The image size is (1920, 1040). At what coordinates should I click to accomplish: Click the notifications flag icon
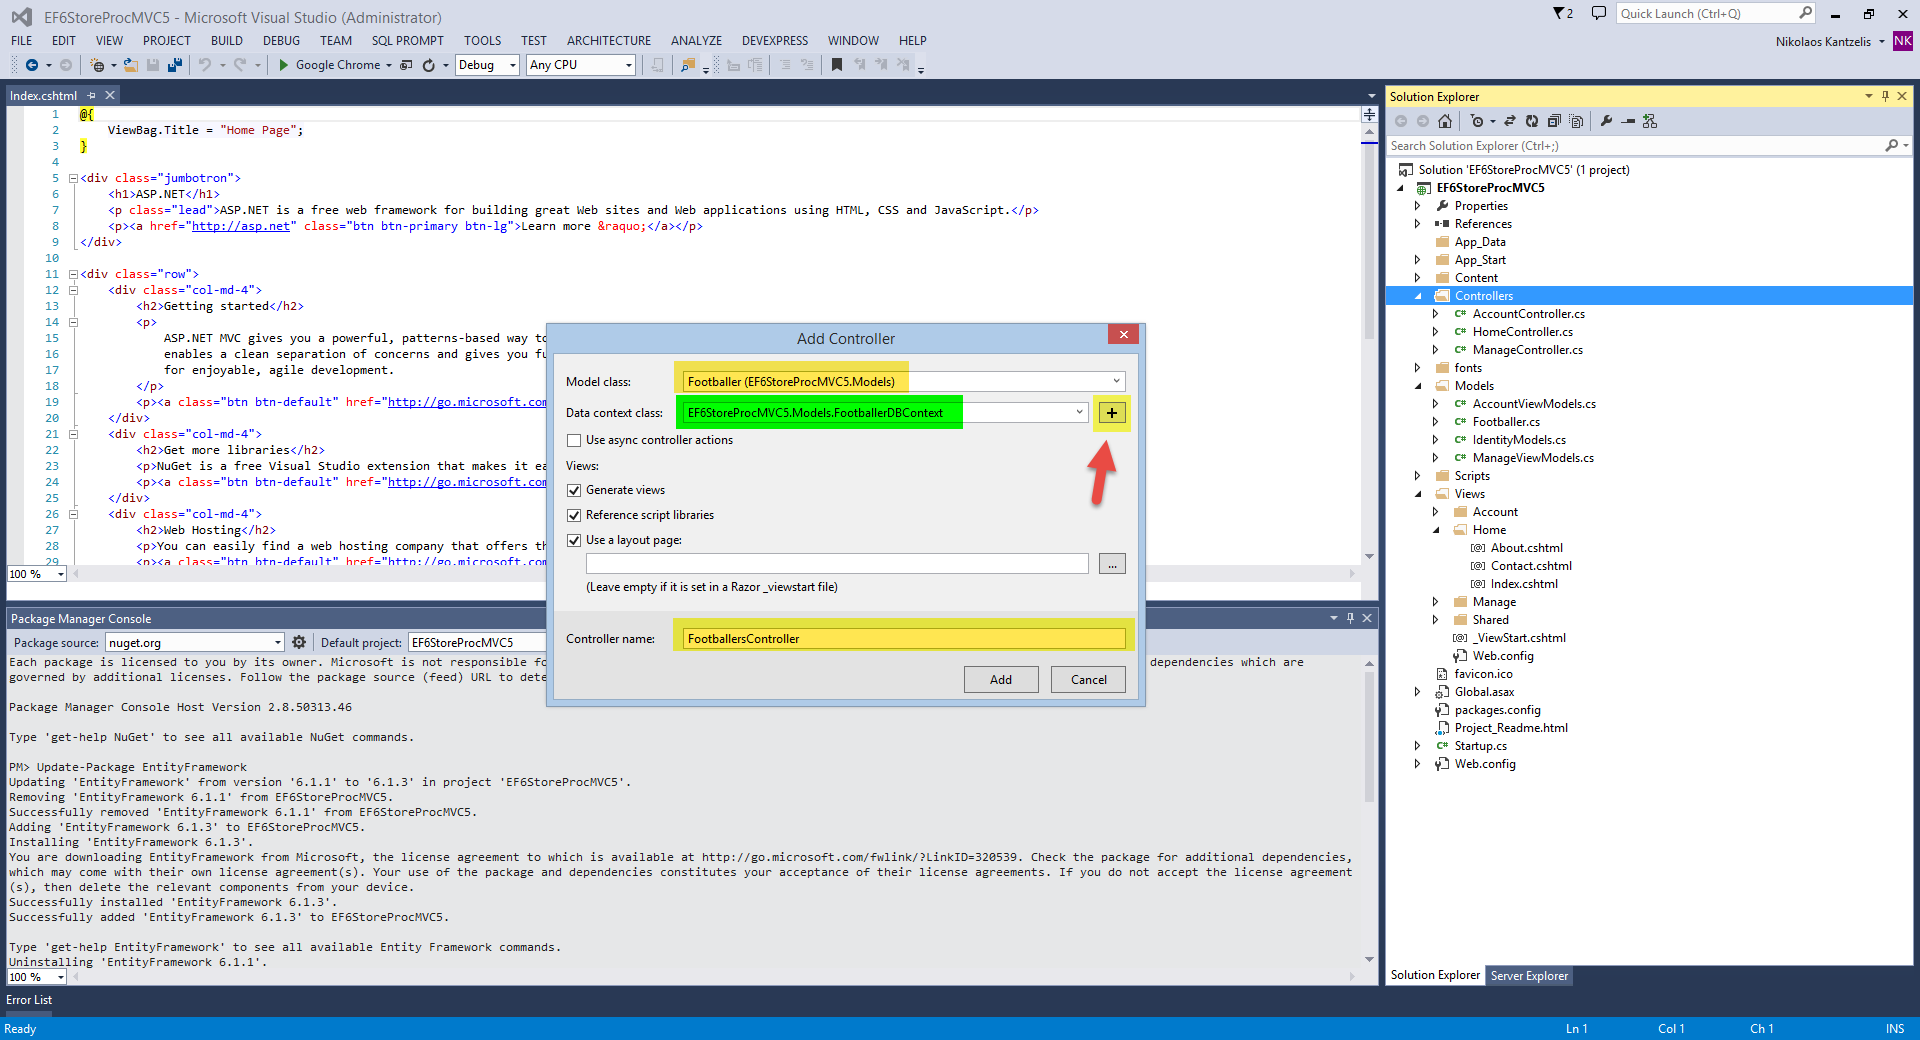1562,14
